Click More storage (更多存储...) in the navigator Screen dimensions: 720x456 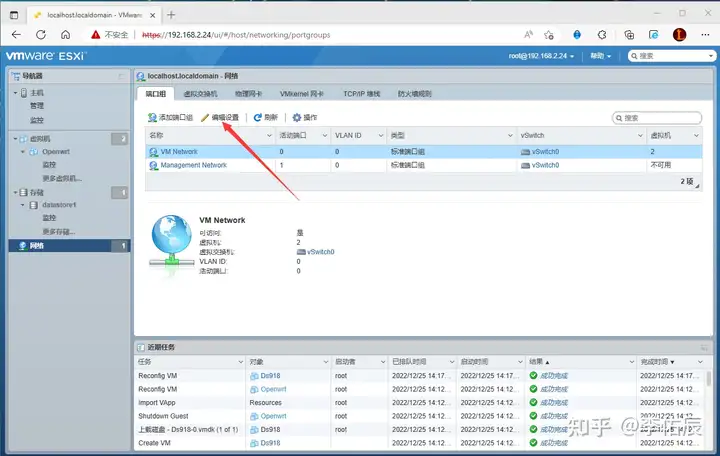(x=59, y=232)
